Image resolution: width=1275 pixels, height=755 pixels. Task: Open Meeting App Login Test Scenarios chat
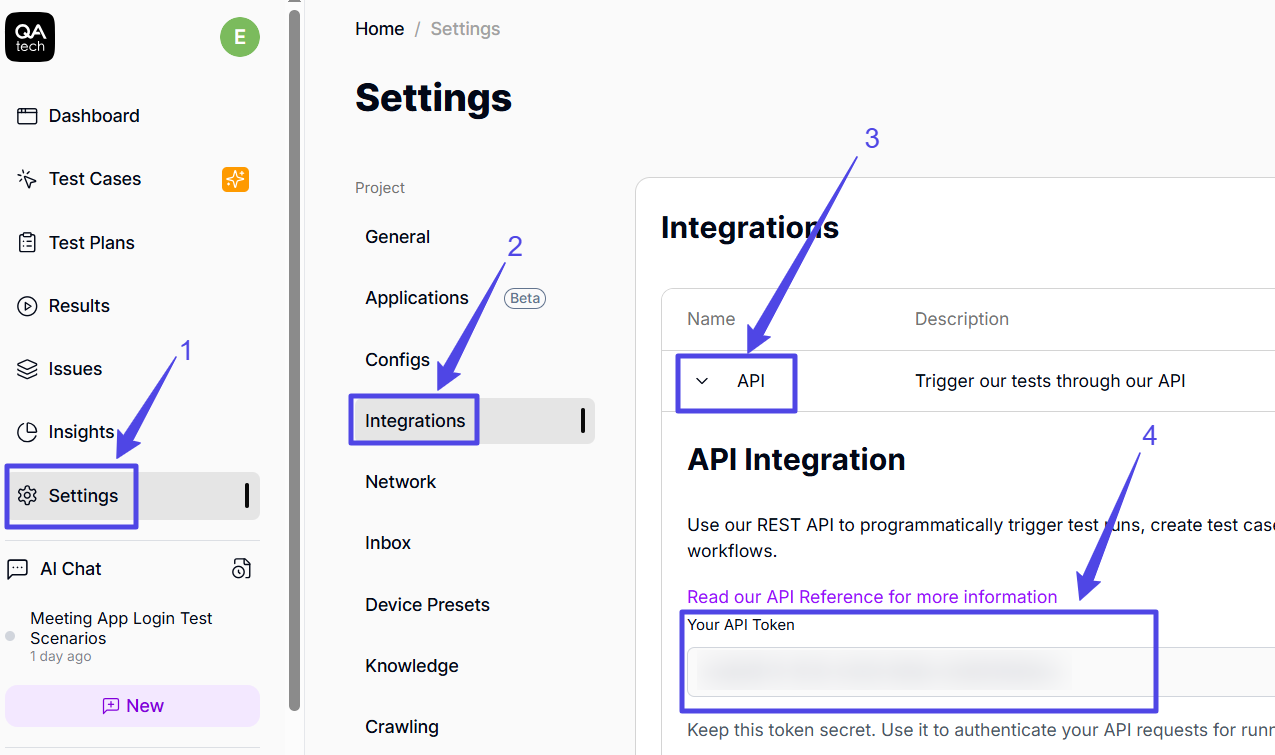(121, 628)
